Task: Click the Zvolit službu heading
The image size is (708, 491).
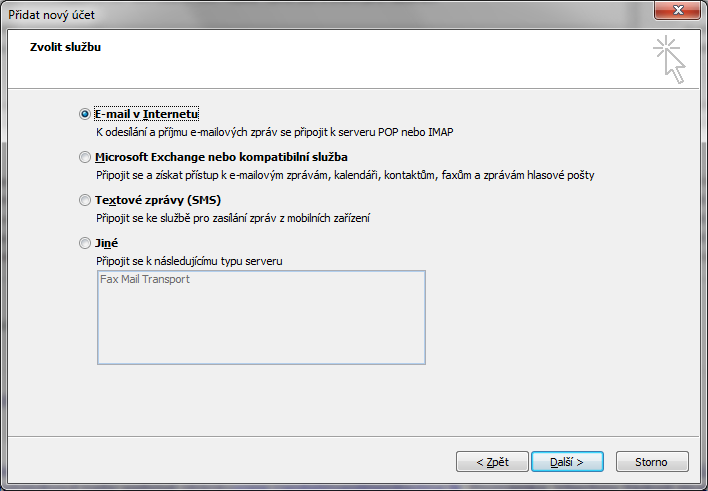Action: click(x=65, y=47)
